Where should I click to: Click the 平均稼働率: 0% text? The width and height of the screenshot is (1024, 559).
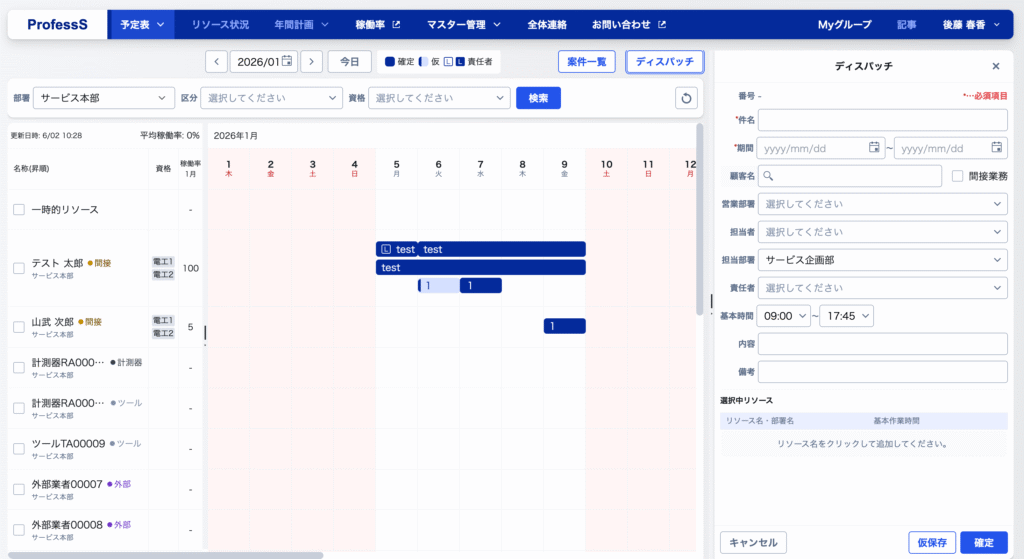tap(170, 135)
